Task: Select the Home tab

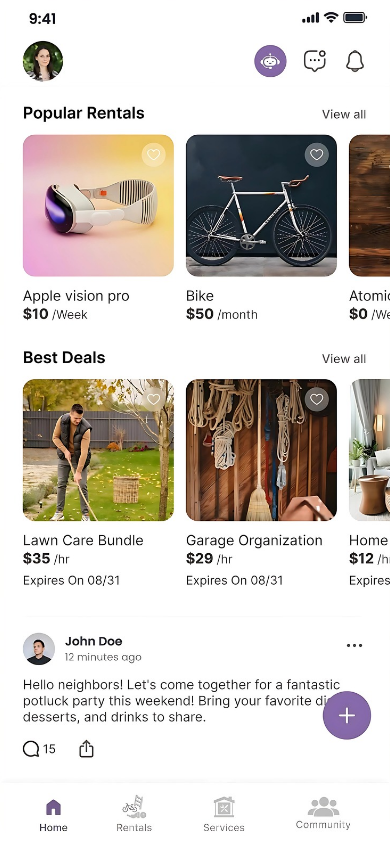Action: [x=53, y=814]
